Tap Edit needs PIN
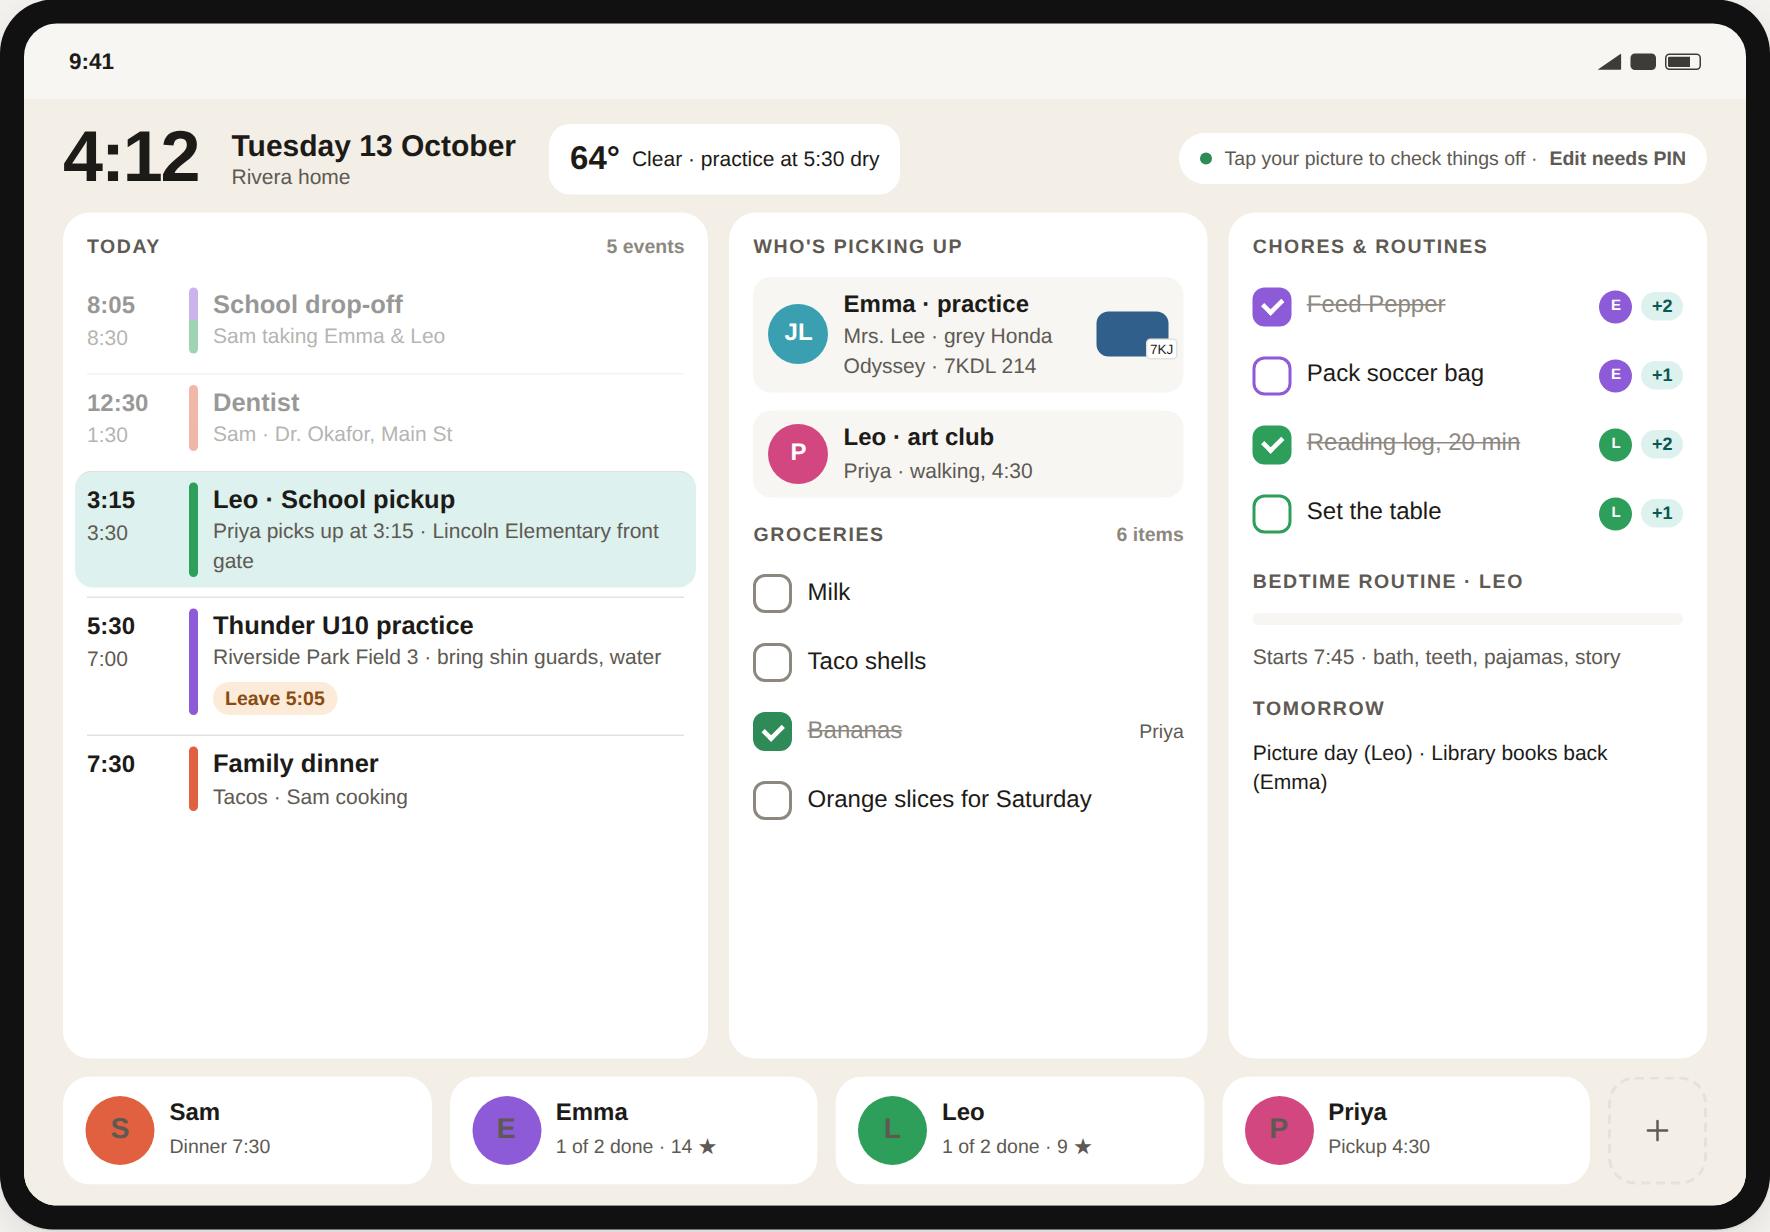This screenshot has width=1770, height=1232. 1617,158
